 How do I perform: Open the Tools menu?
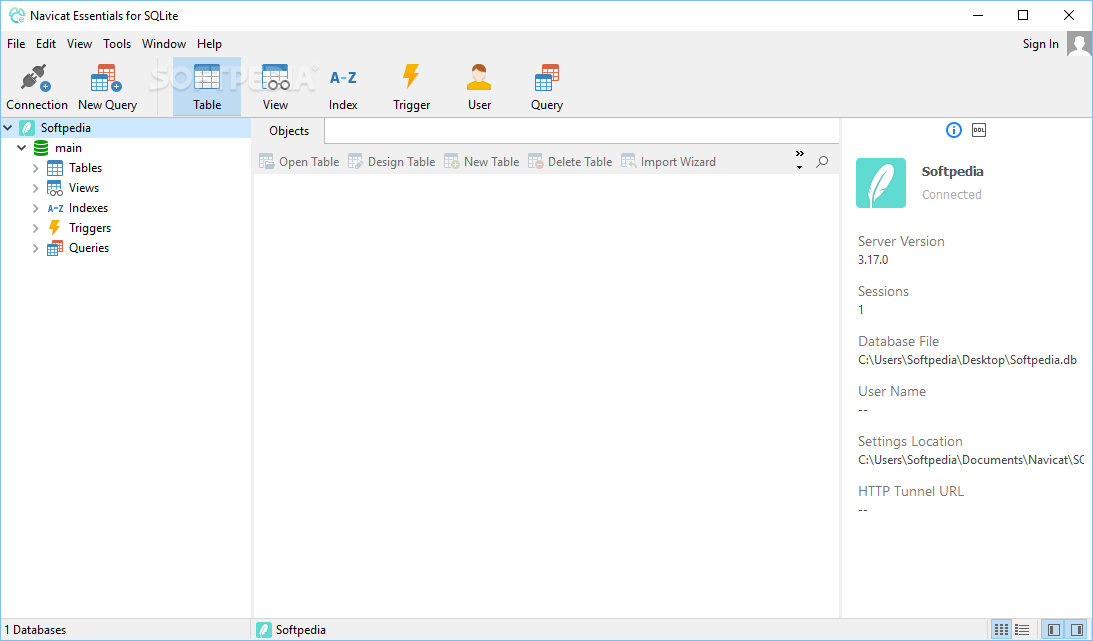point(117,44)
